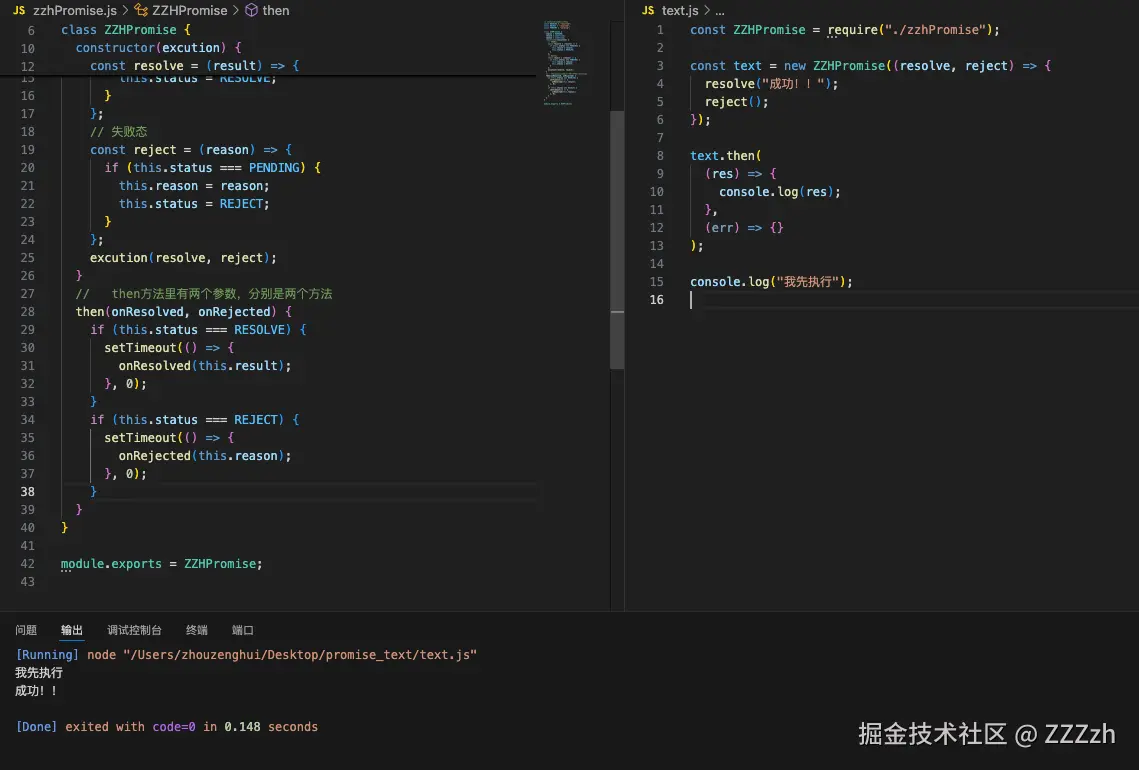Image resolution: width=1139 pixels, height=770 pixels.
Task: Click line const text = new ZZHPromise
Action: (870, 65)
